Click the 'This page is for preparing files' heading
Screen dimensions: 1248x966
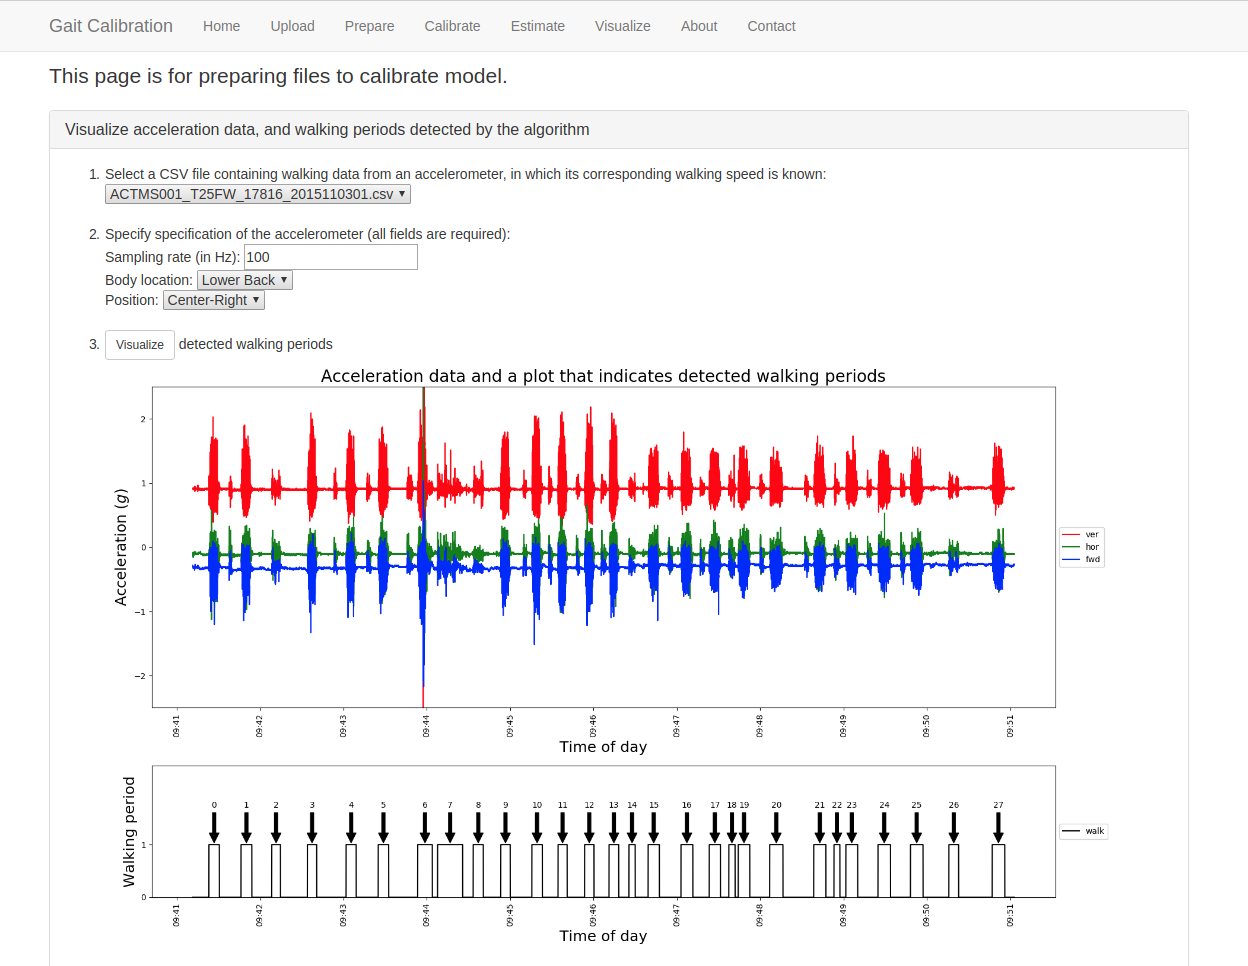(278, 76)
